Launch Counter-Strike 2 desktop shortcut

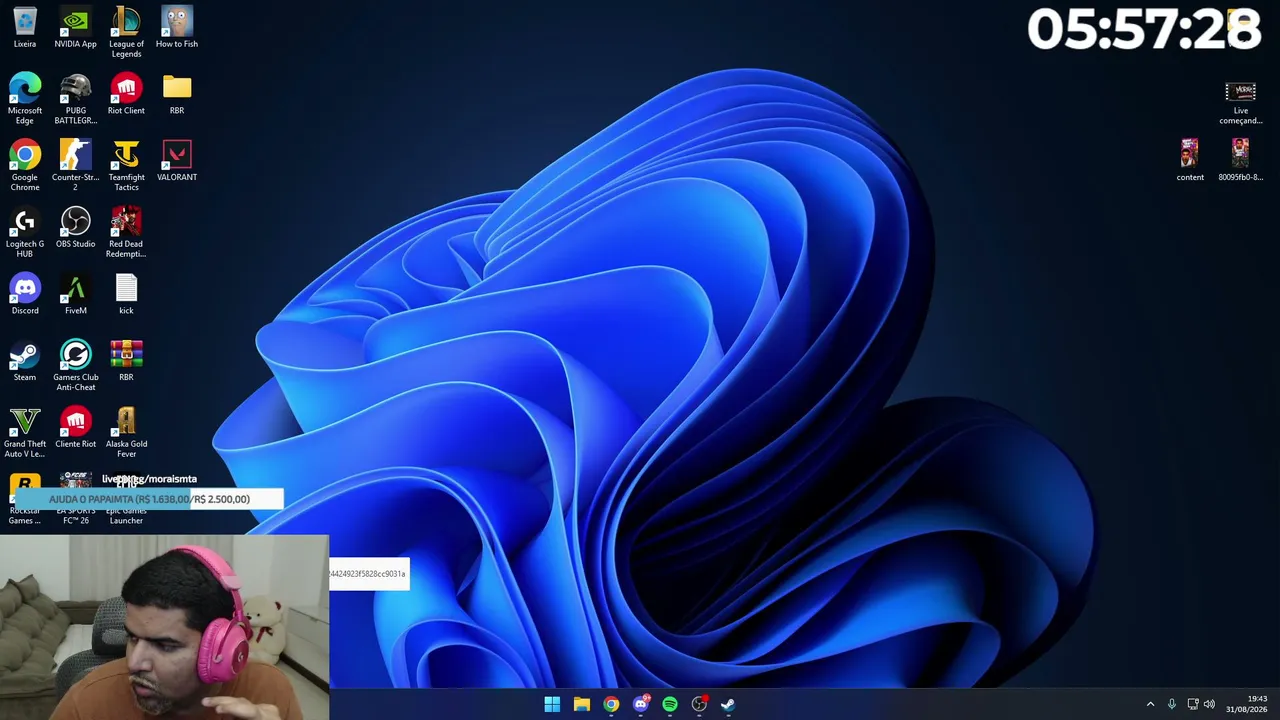pyautogui.click(x=76, y=165)
